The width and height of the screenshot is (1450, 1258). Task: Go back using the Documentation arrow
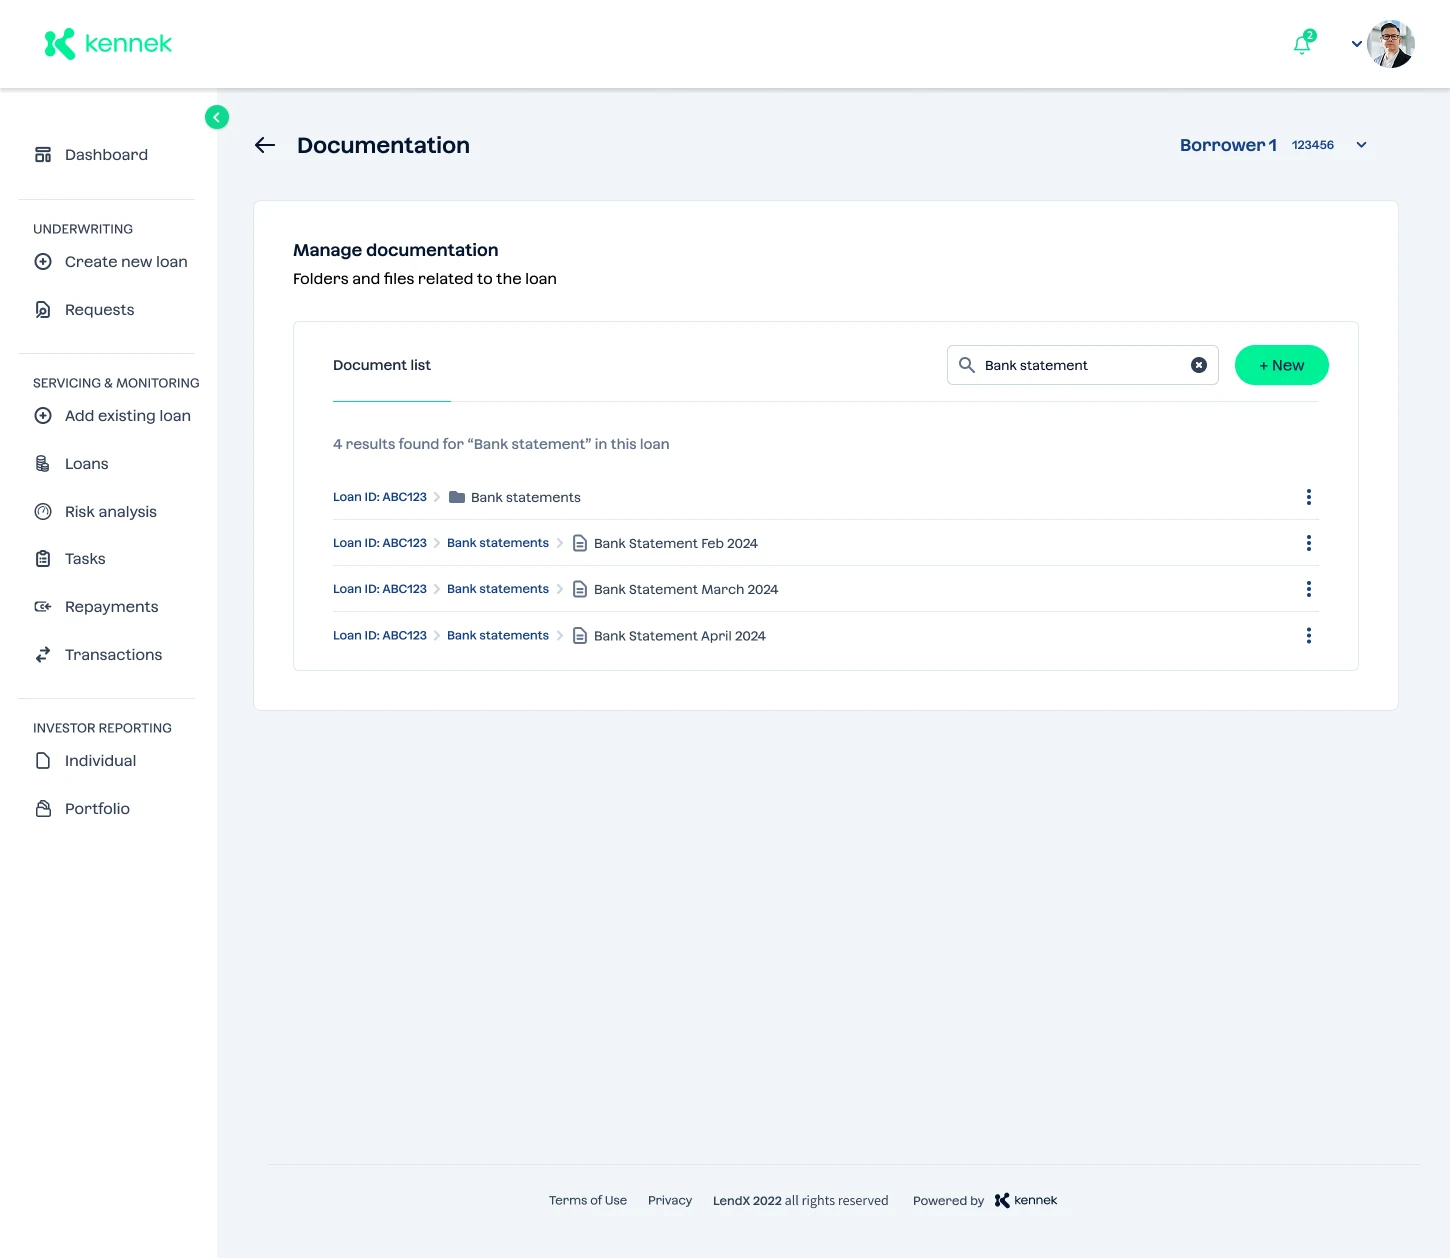click(265, 145)
